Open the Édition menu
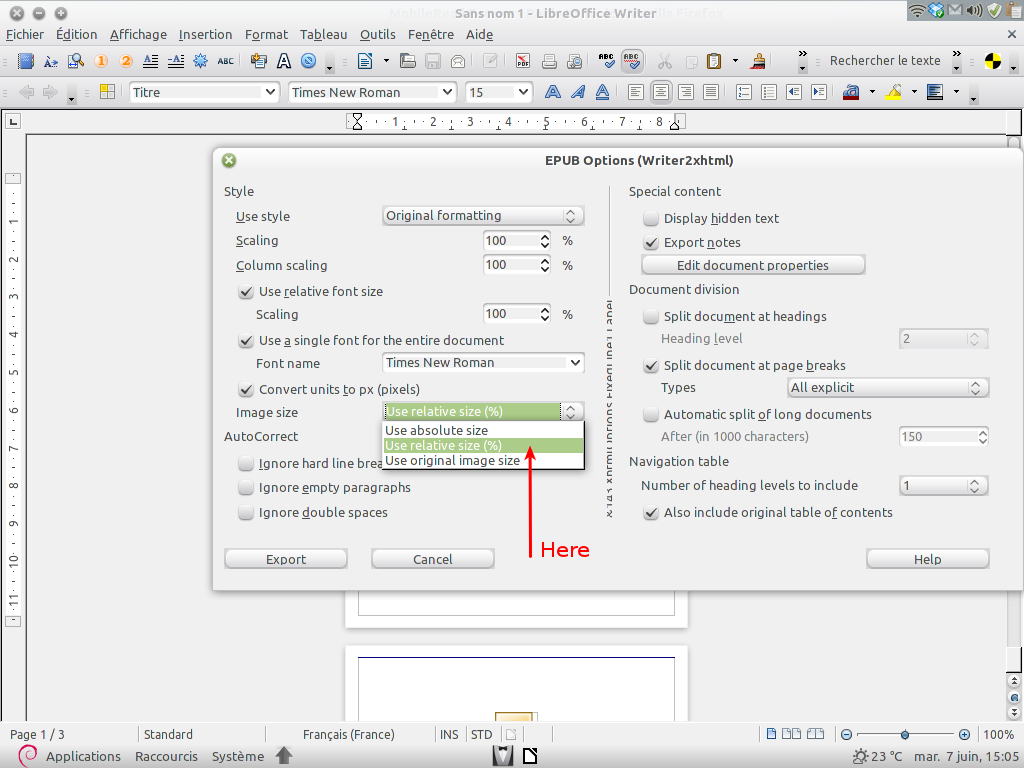Viewport: 1024px width, 768px height. click(76, 35)
